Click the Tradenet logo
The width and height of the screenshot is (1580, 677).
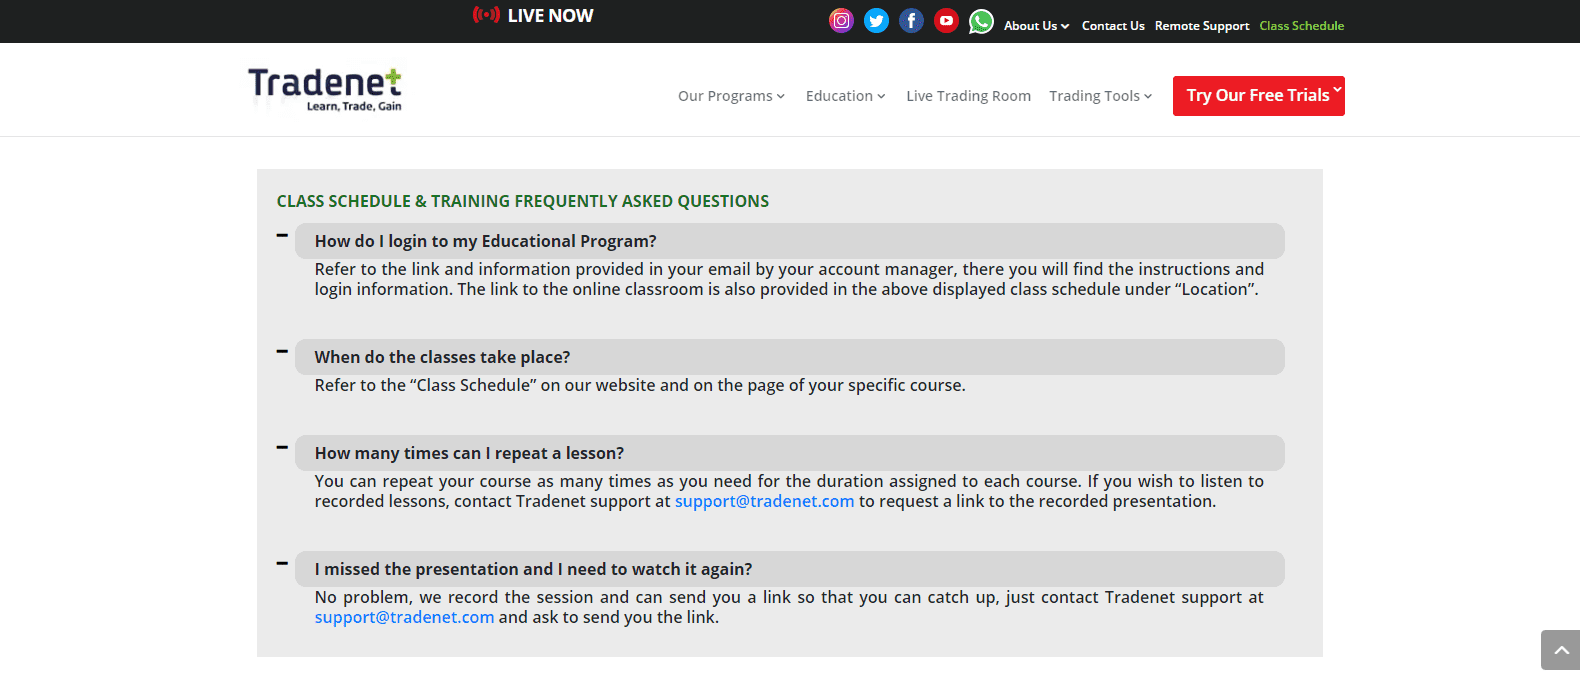(x=325, y=89)
